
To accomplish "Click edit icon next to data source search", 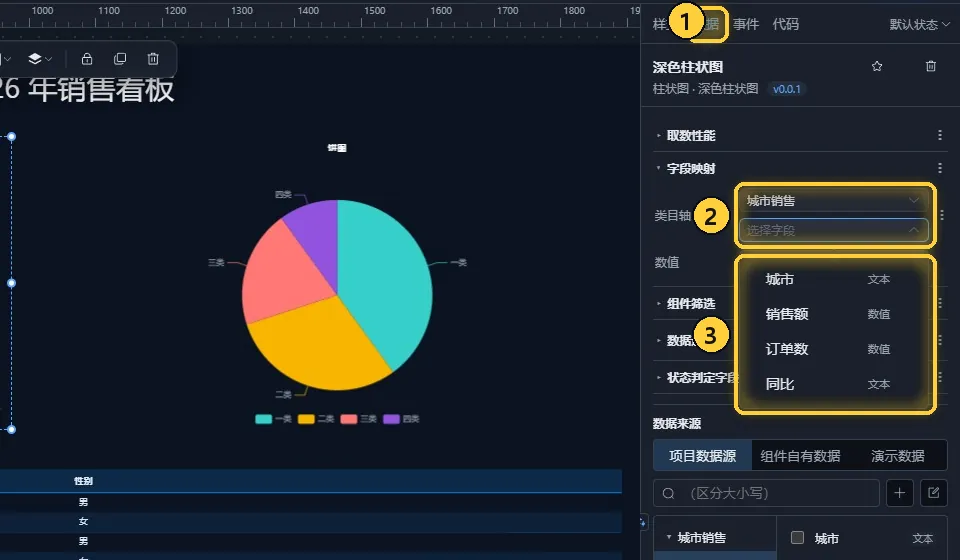I will [934, 493].
